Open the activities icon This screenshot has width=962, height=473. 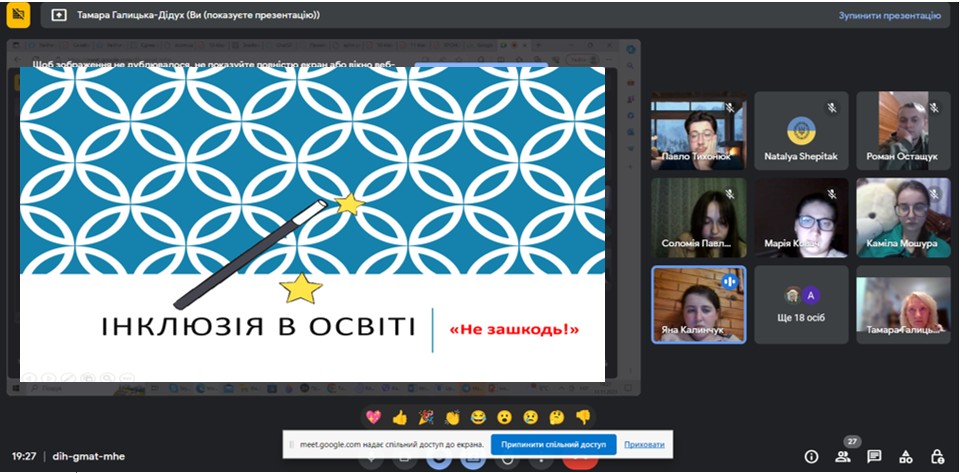pos(906,457)
